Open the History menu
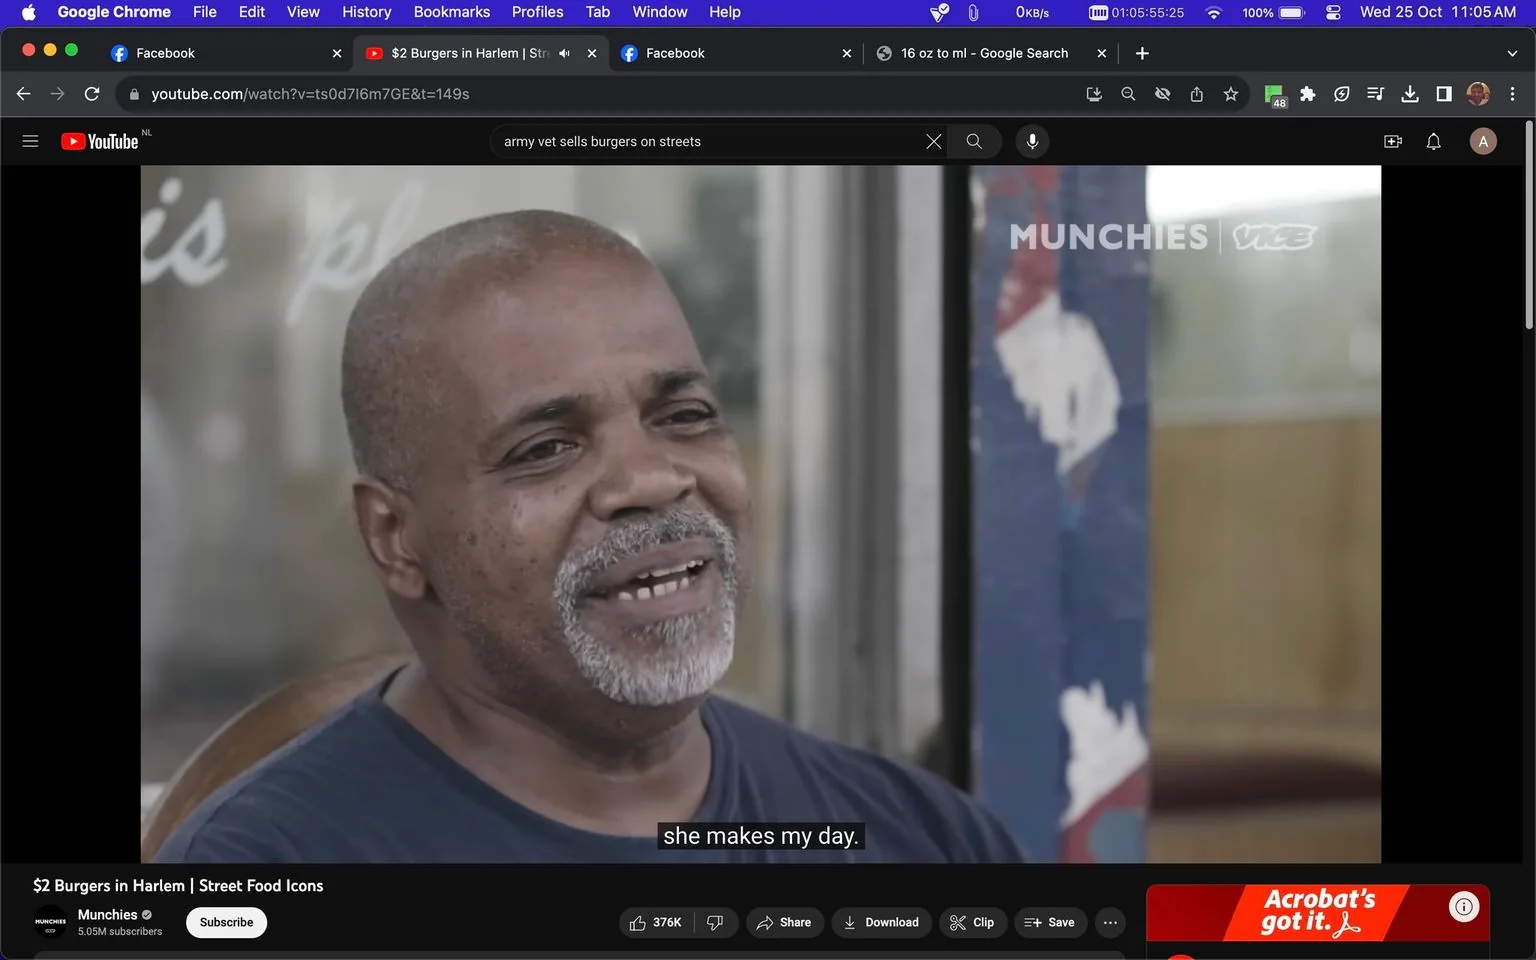The width and height of the screenshot is (1536, 960). click(366, 12)
